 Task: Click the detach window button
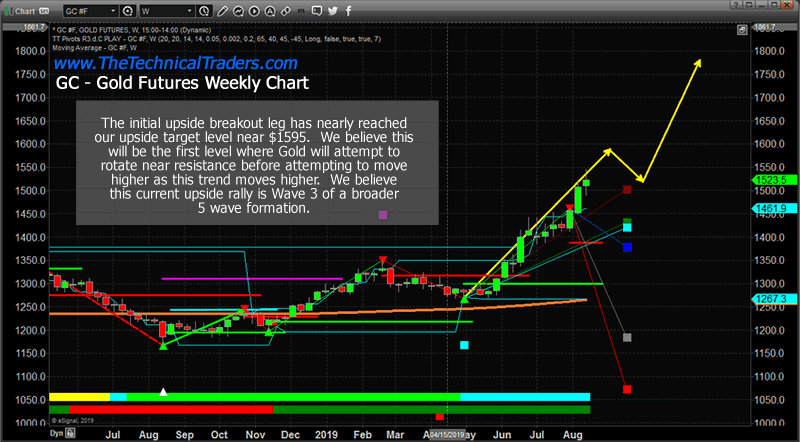coord(748,5)
